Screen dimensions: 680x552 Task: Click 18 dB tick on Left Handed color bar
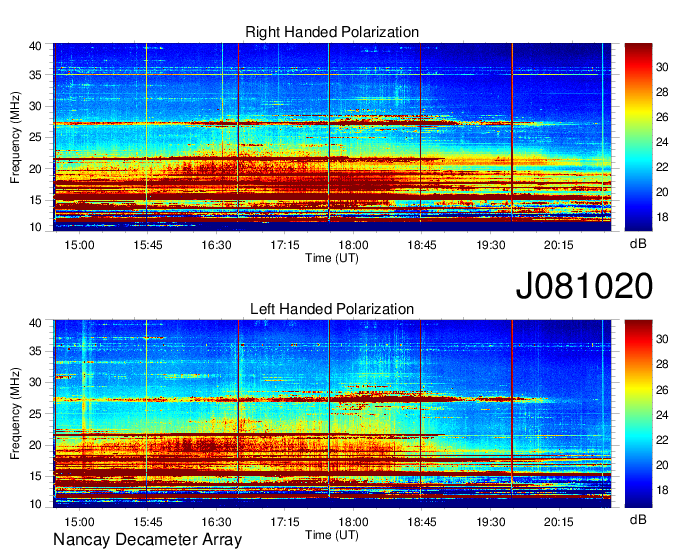[x=662, y=490]
